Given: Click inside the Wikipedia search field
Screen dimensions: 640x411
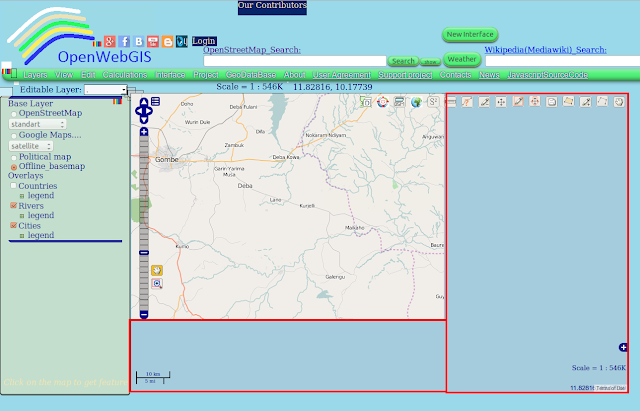Looking at the screenshot, I should pyautogui.click(x=562, y=61).
